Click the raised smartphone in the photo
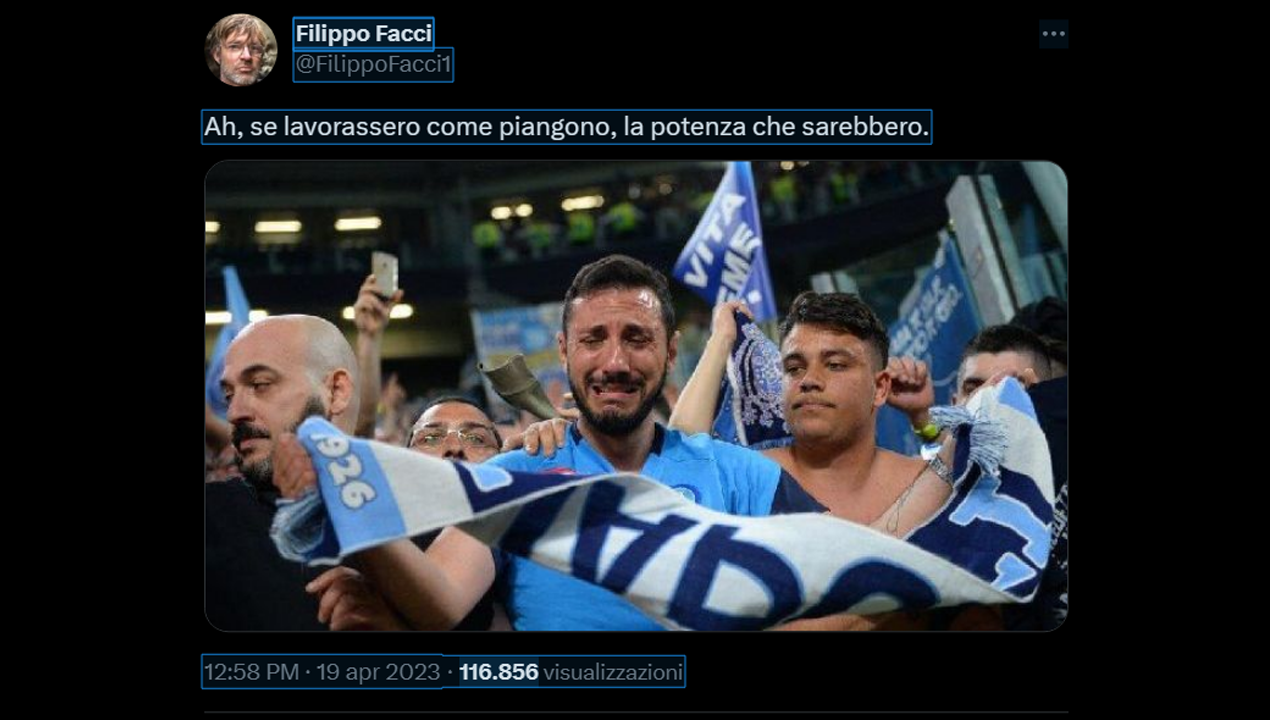 [x=384, y=274]
